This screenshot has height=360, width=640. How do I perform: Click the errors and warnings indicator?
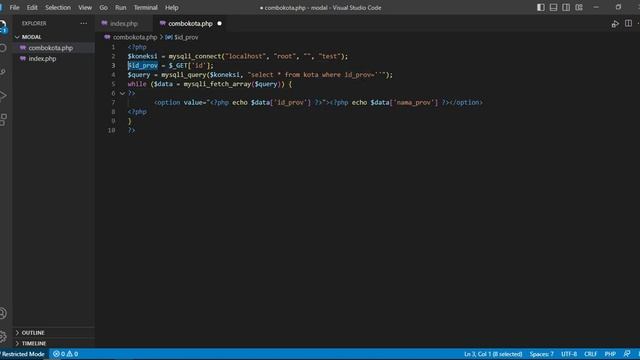pyautogui.click(x=65, y=354)
